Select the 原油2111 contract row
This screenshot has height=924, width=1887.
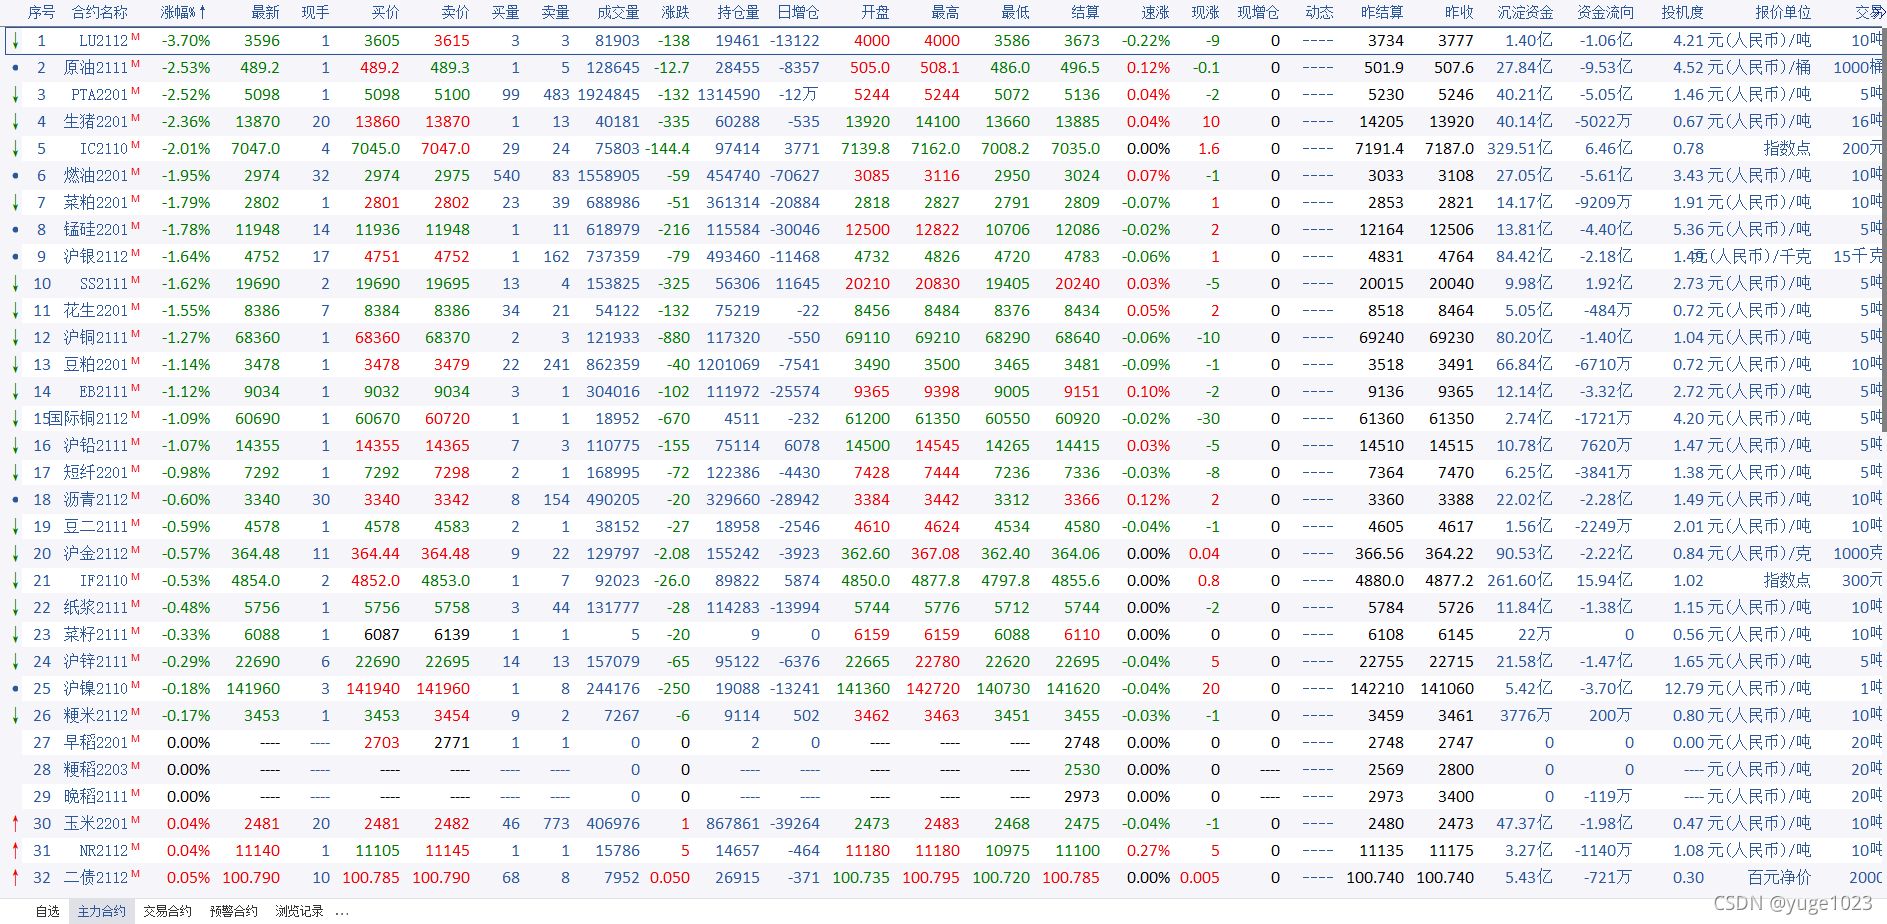pyautogui.click(x=943, y=68)
